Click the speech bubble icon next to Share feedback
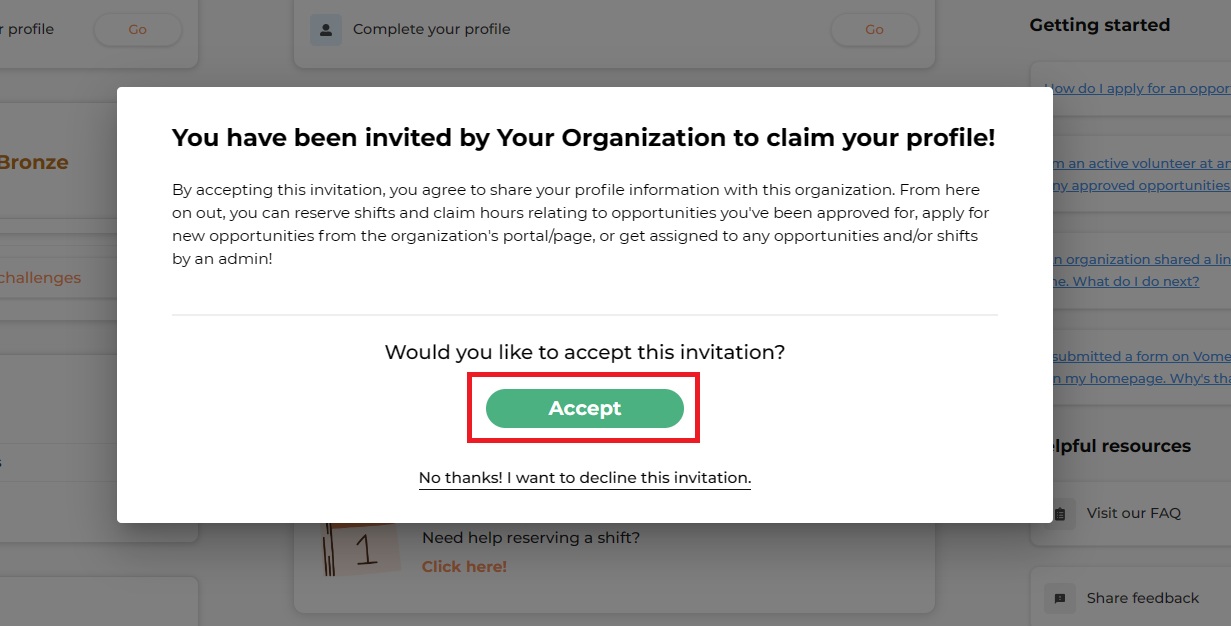Screen dimensions: 1231x626 click(x=1060, y=598)
